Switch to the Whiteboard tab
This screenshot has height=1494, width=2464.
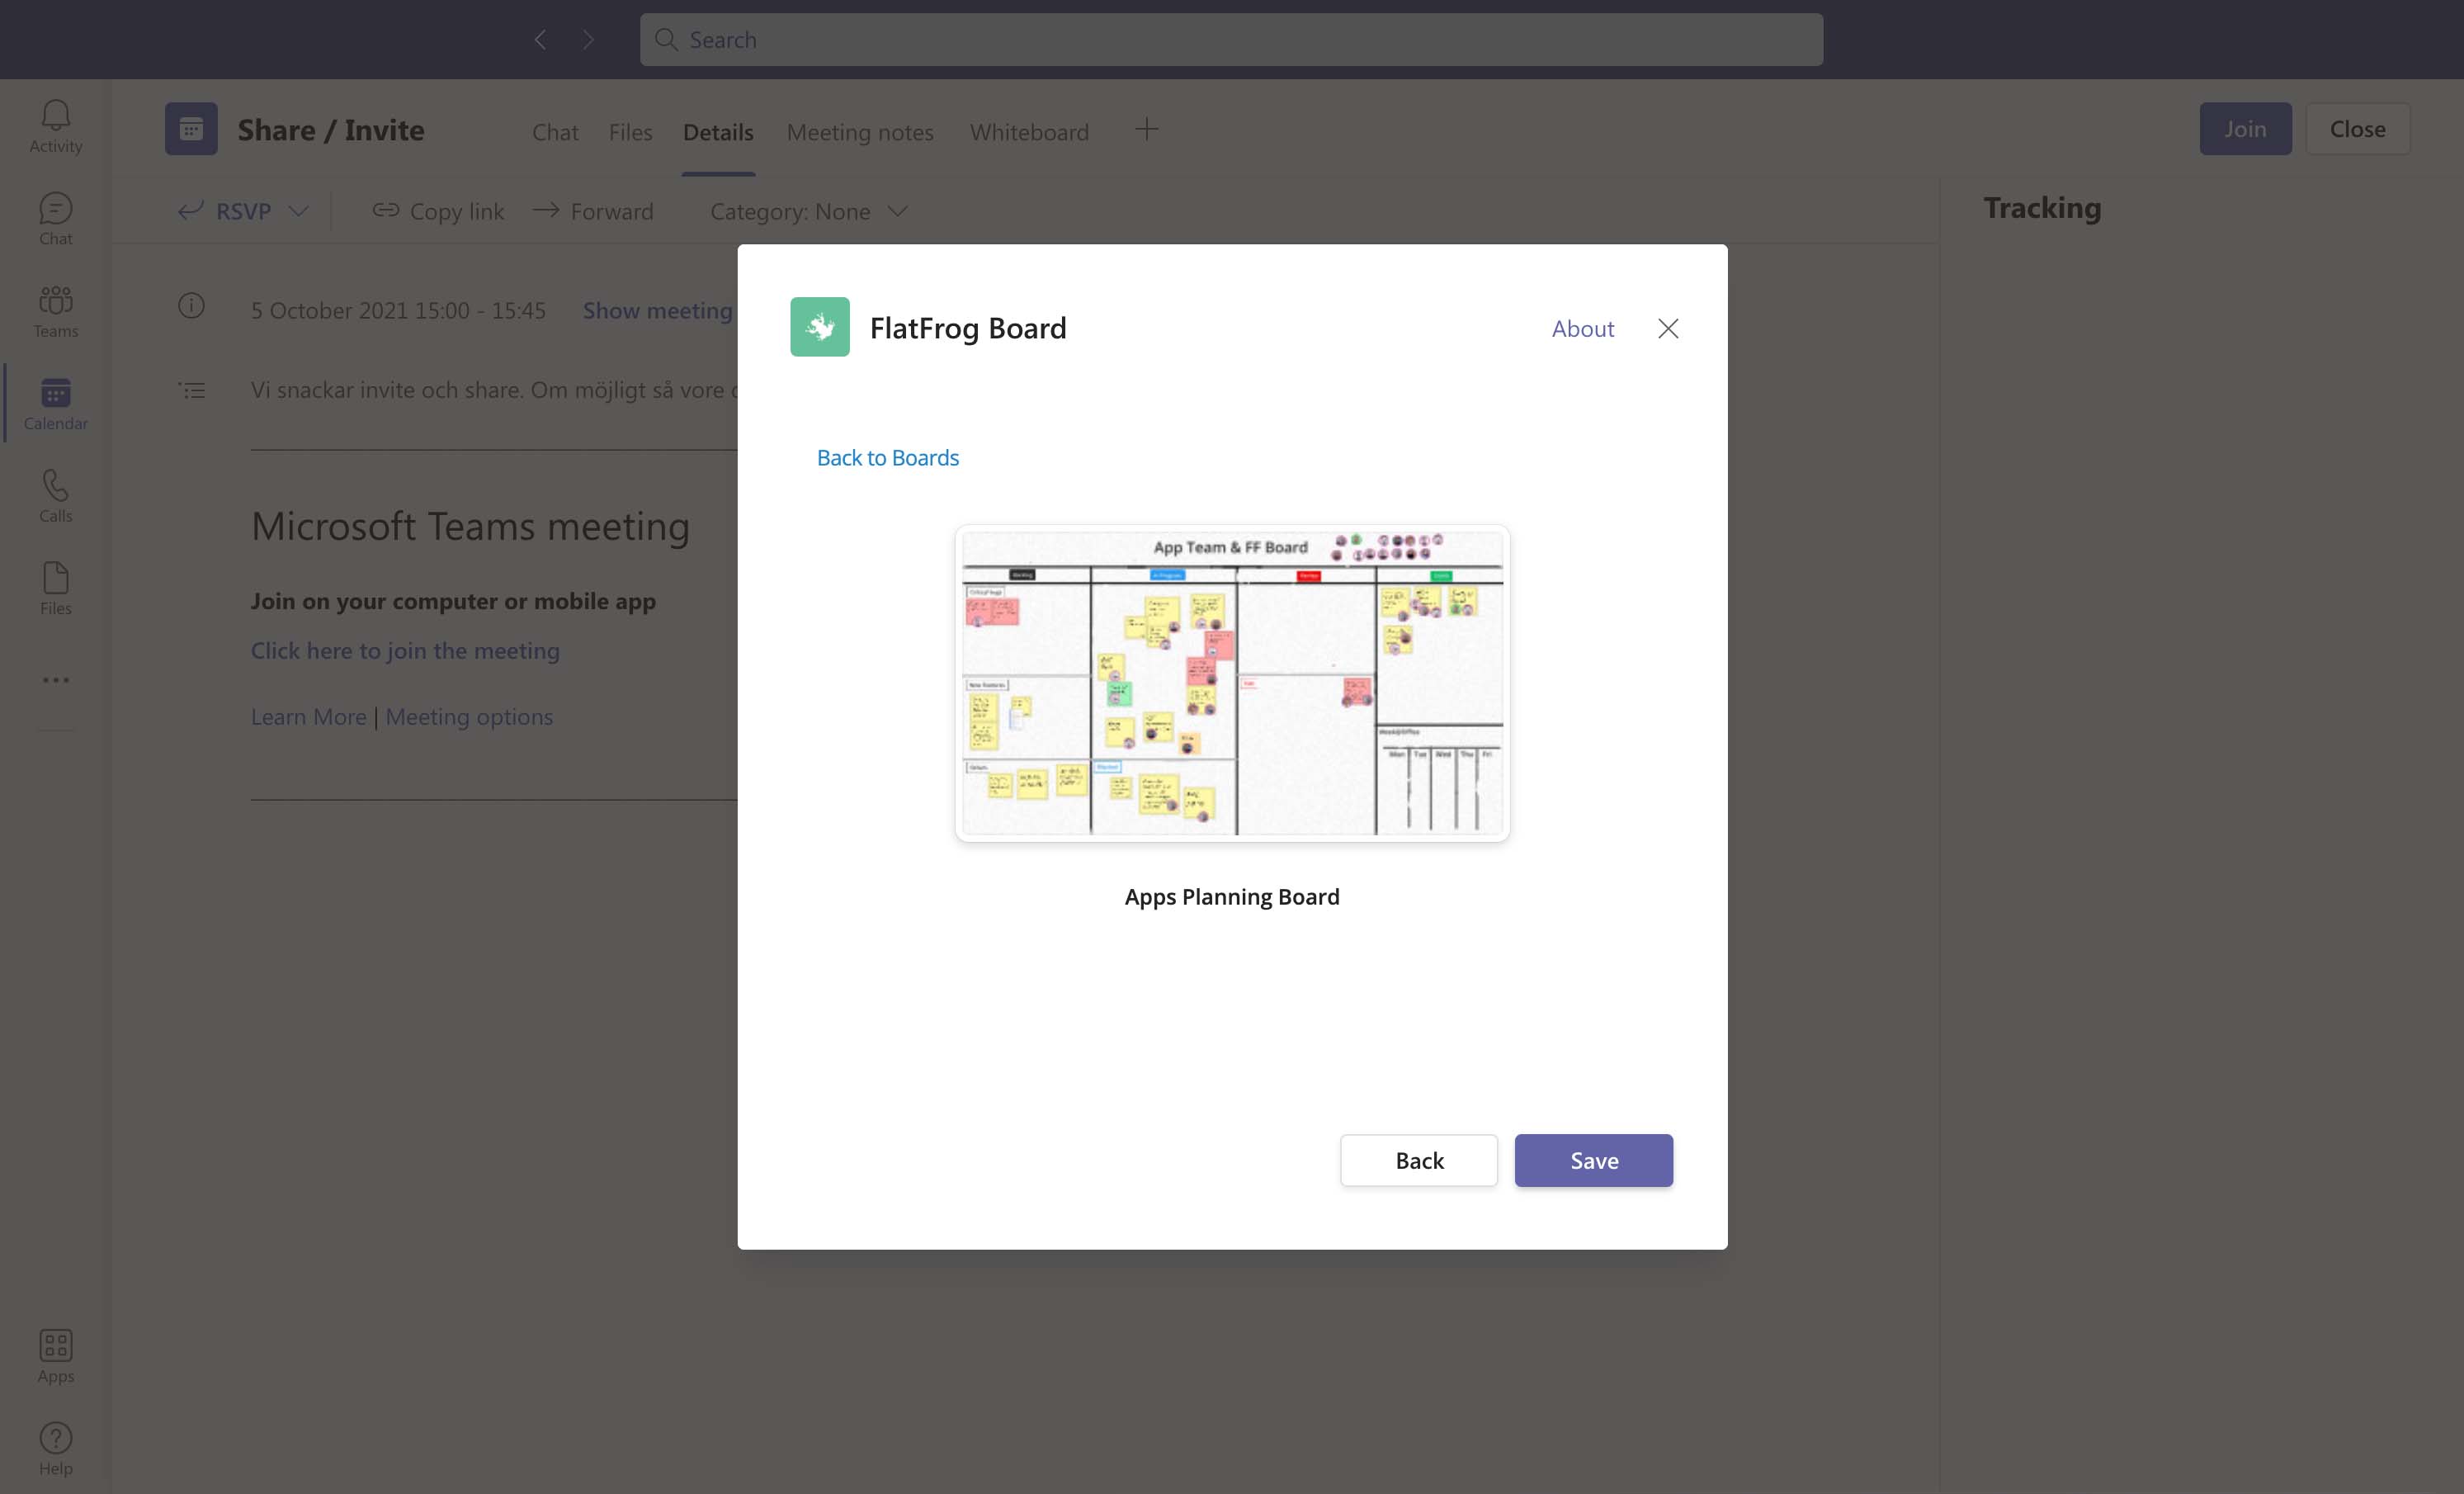[1029, 131]
